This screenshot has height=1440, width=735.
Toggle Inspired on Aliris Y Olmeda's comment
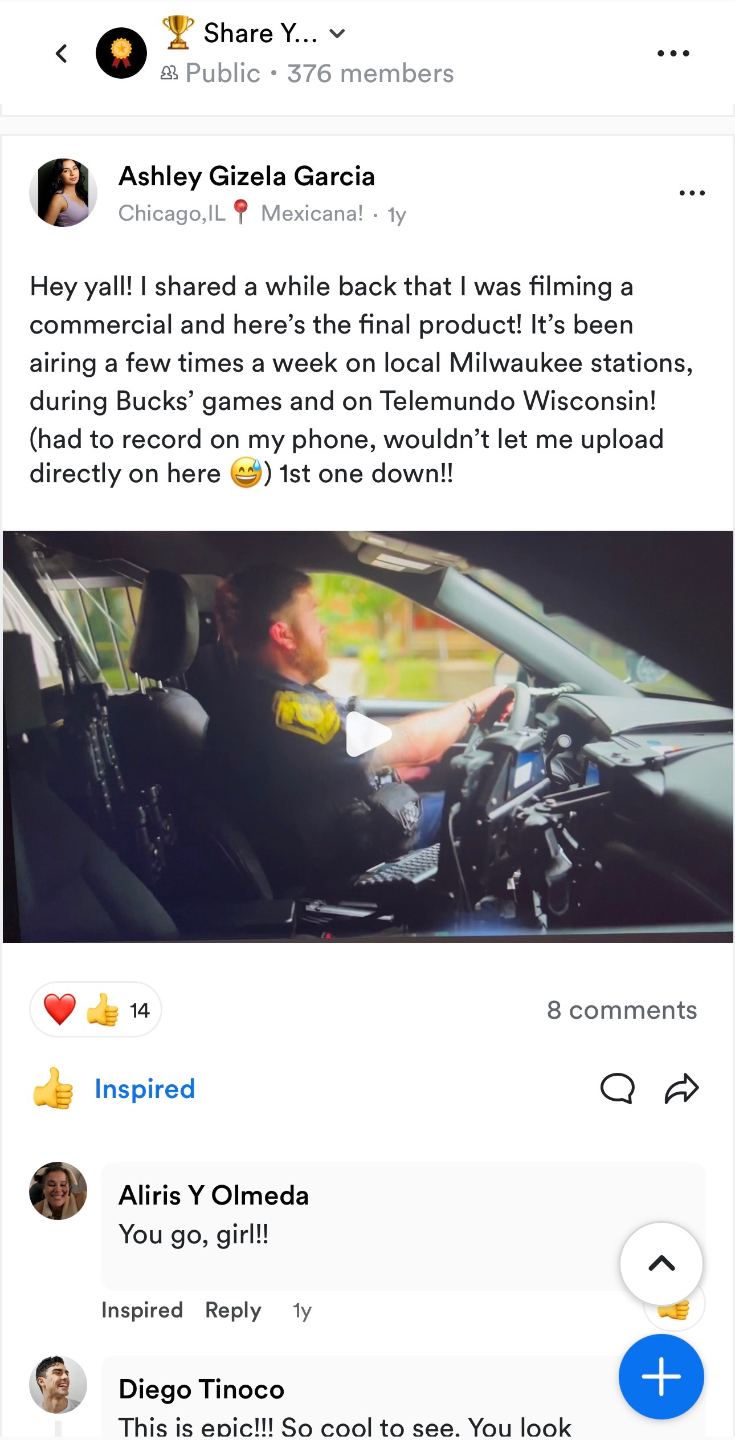(142, 1310)
